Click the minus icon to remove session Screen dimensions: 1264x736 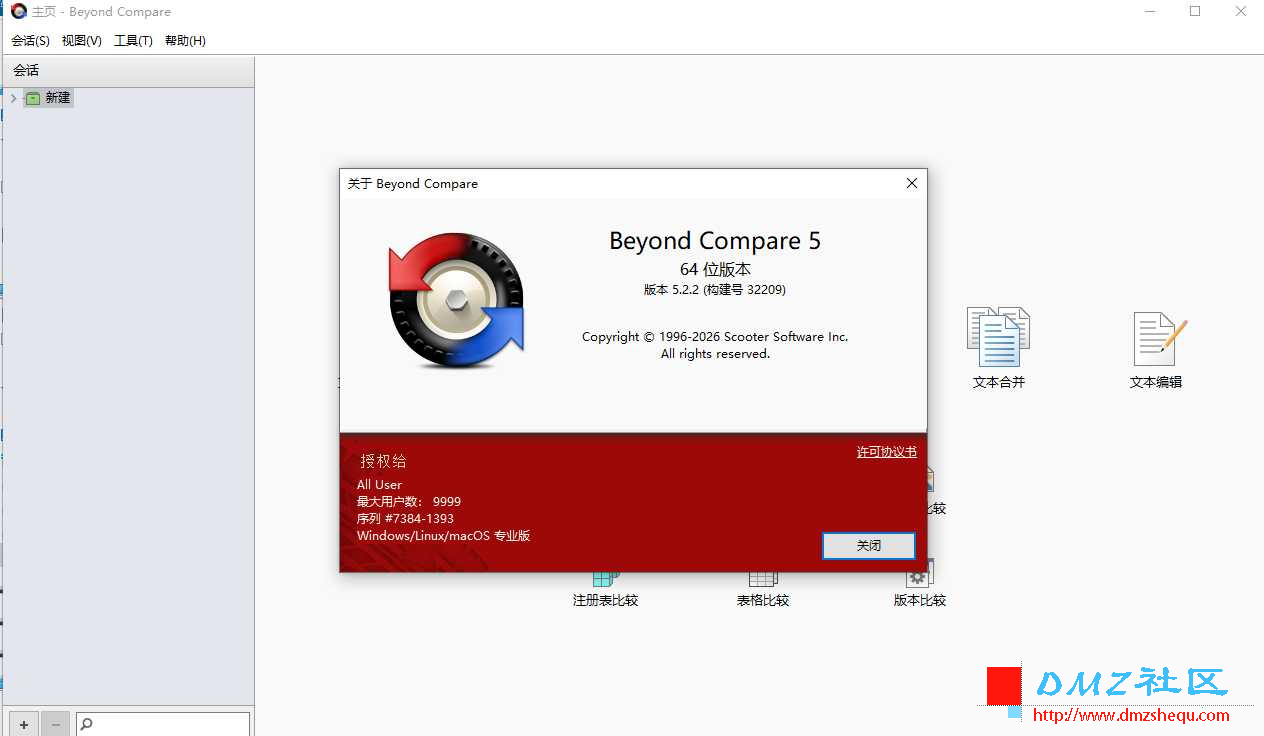tap(56, 724)
